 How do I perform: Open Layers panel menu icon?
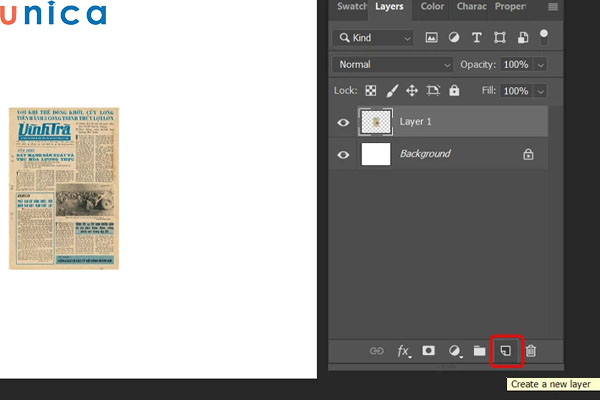[x=553, y=7]
